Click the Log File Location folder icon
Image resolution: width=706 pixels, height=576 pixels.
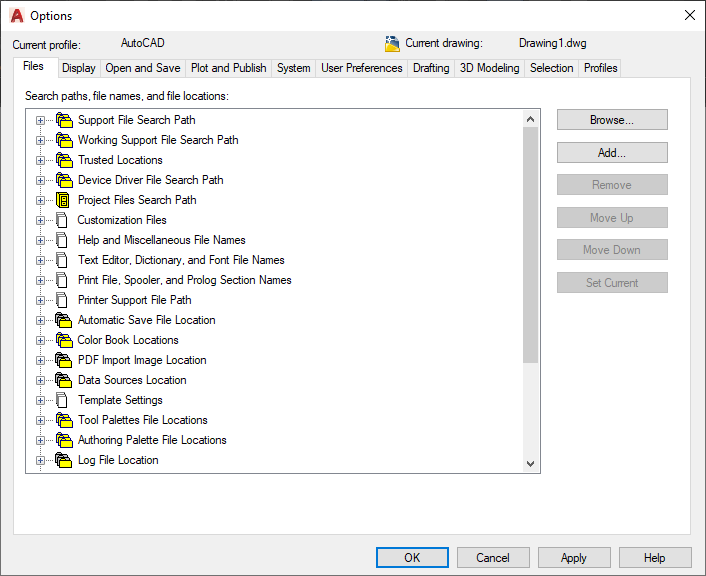(63, 460)
